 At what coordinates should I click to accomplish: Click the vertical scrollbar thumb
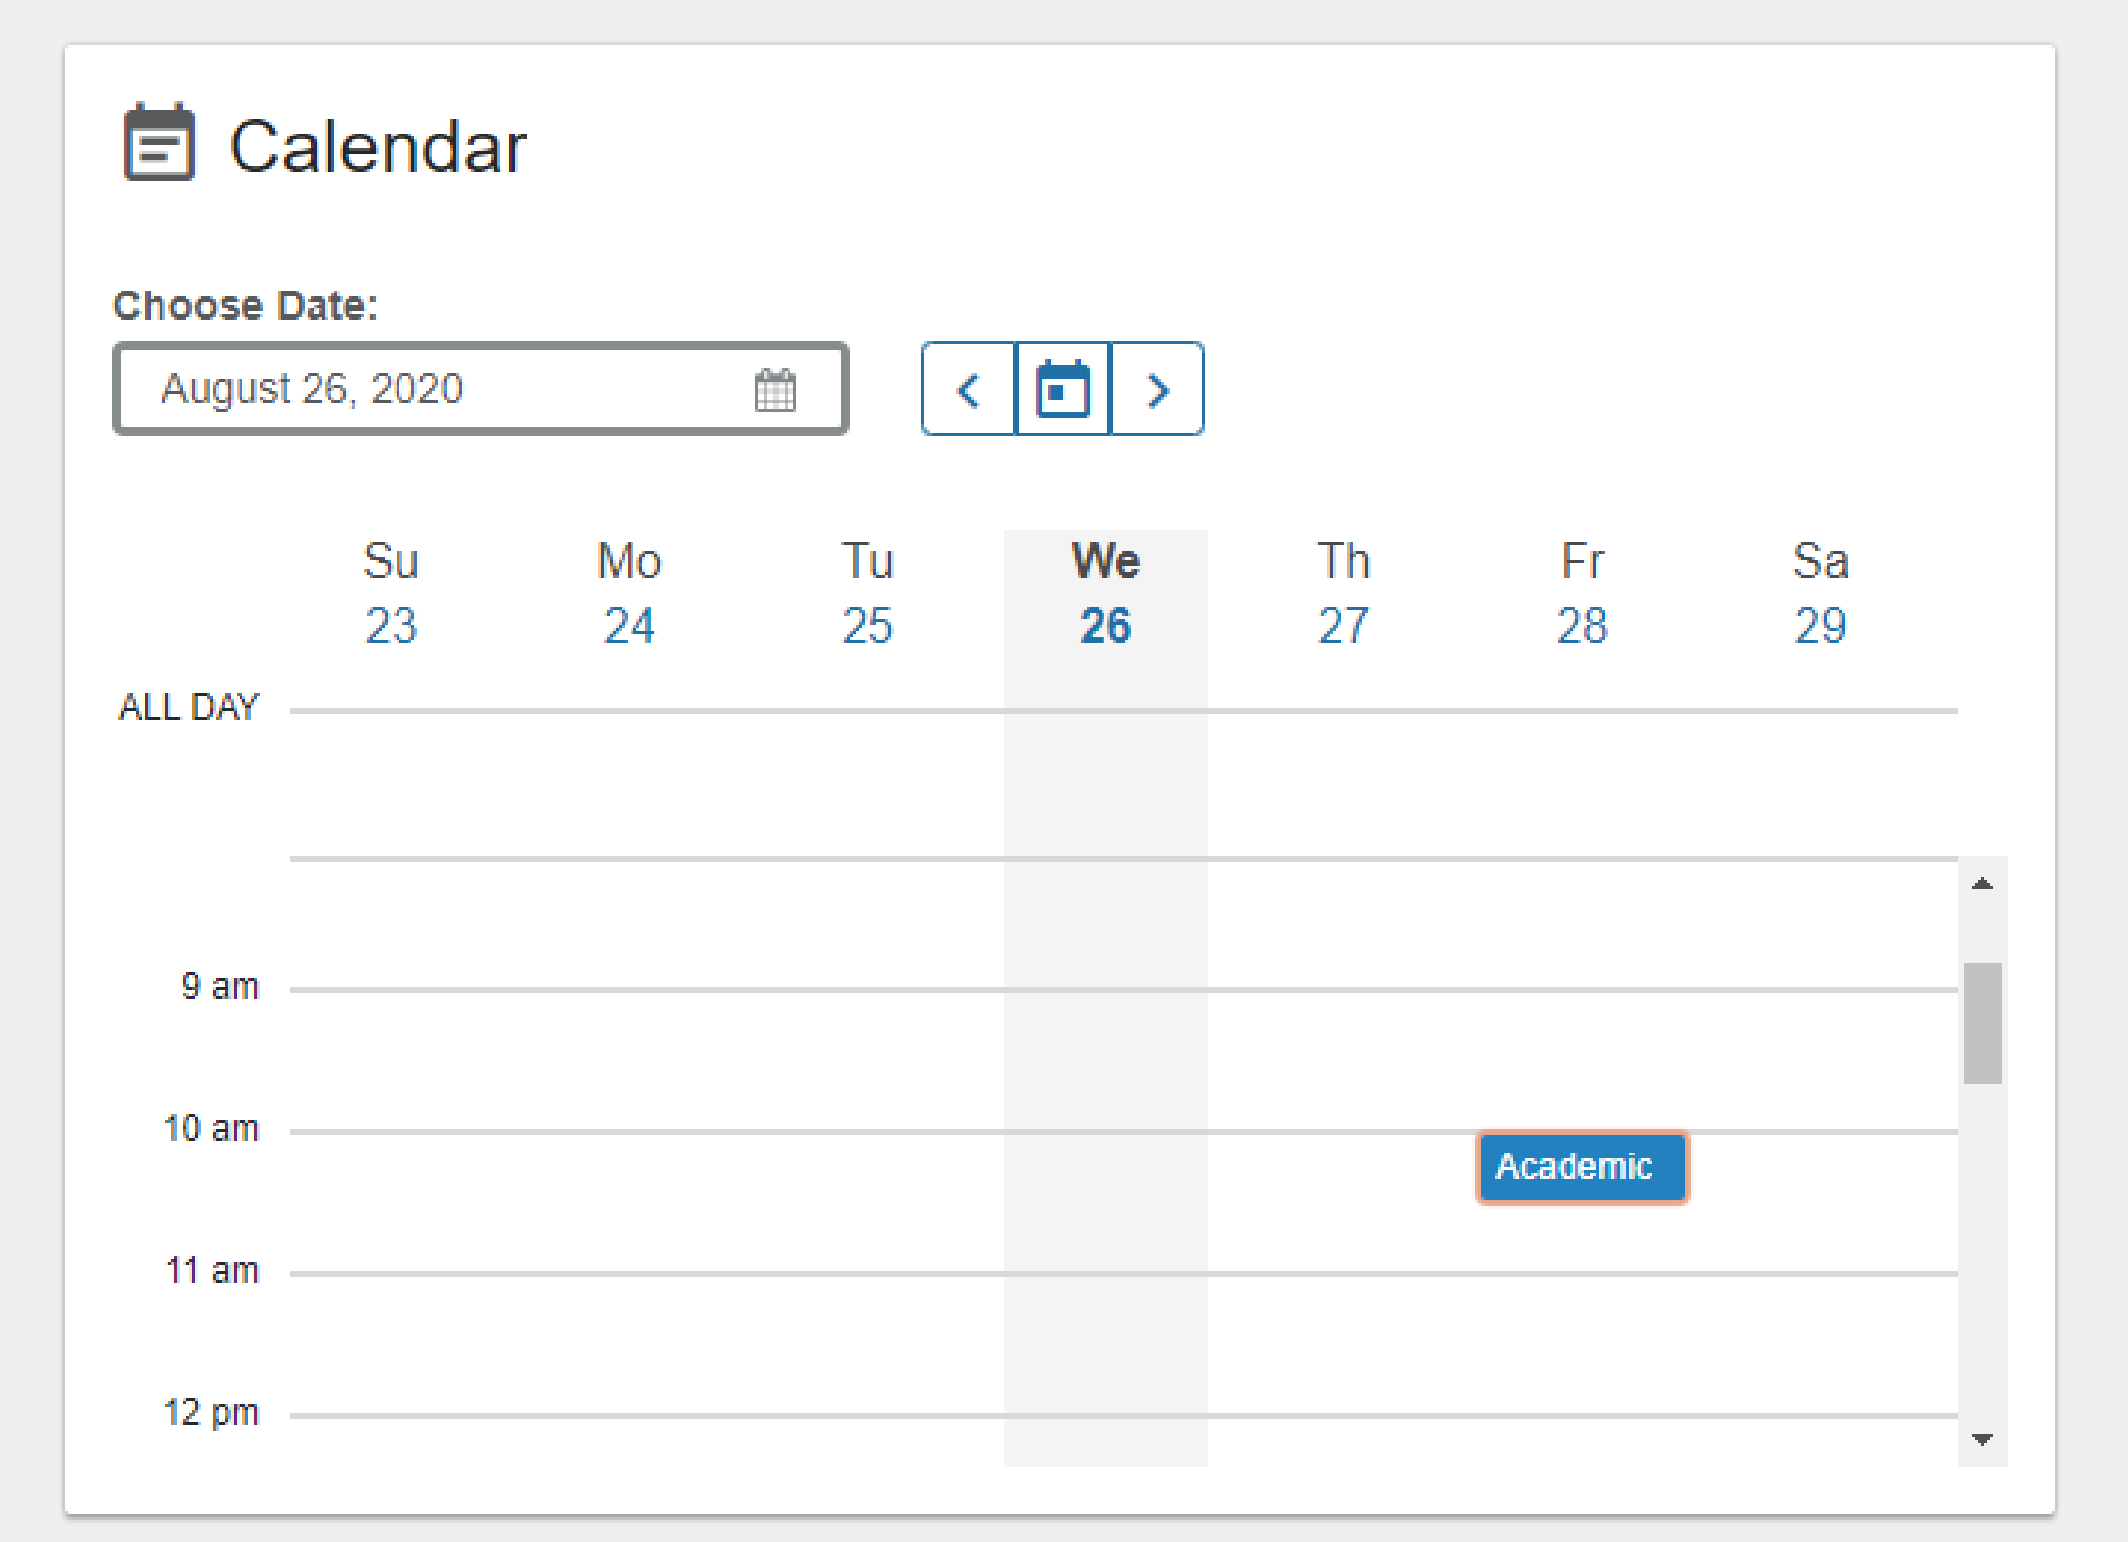pyautogui.click(x=1982, y=1023)
